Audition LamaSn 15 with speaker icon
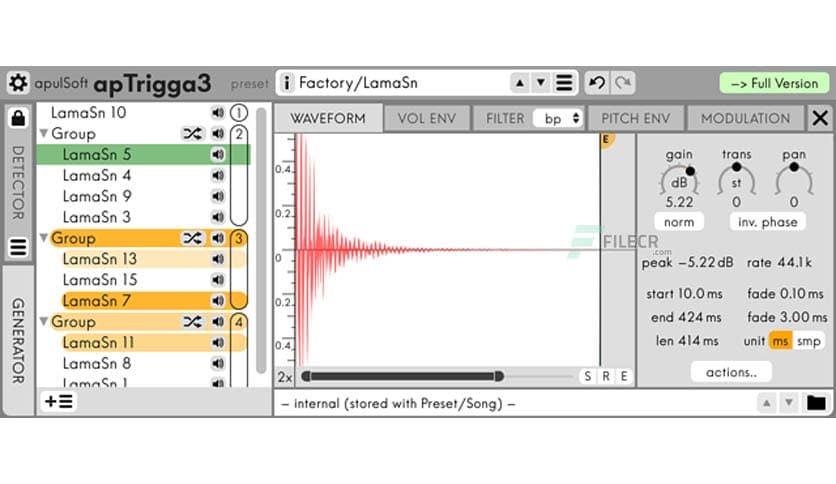 (x=218, y=280)
